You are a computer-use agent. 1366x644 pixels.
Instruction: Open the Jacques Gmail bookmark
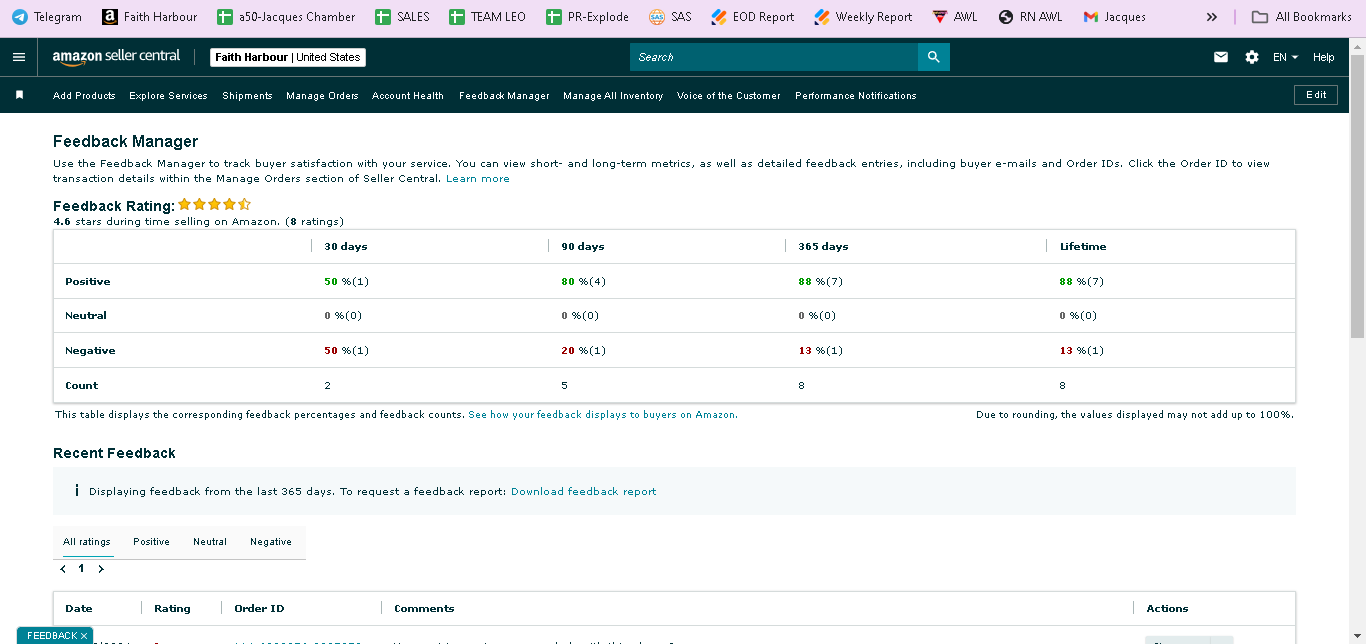coord(1114,17)
